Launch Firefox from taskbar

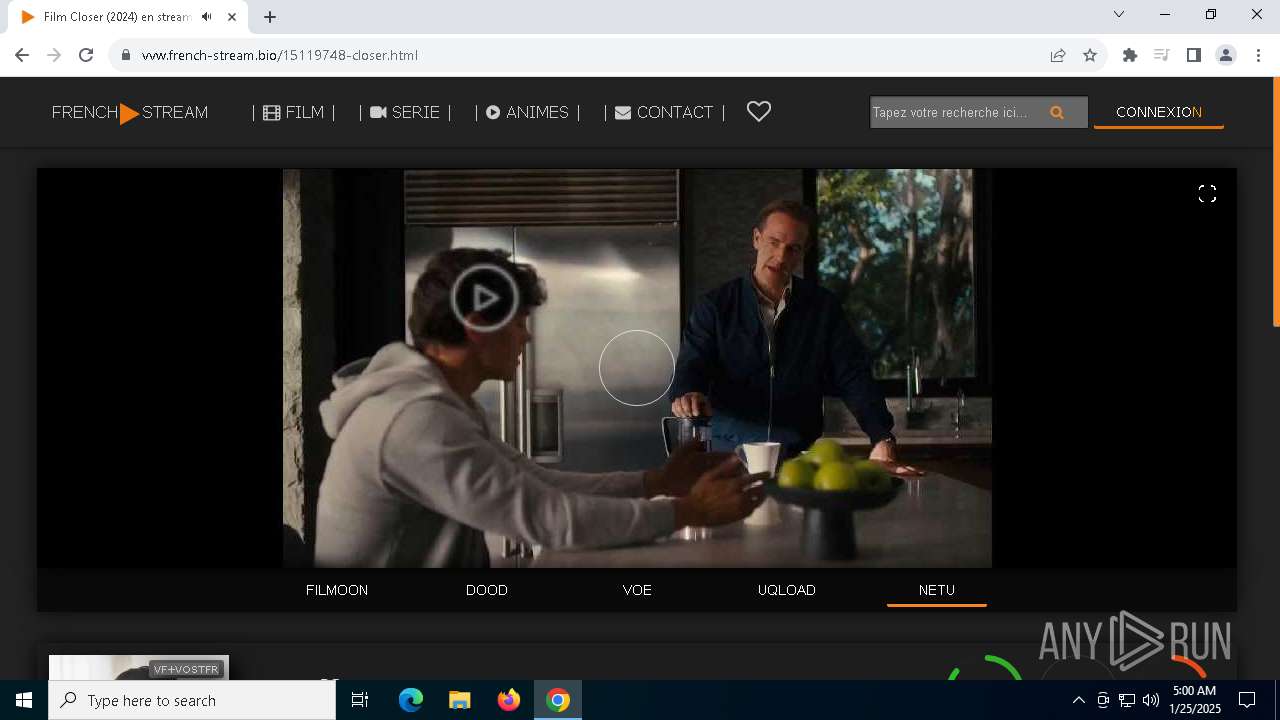pos(509,700)
